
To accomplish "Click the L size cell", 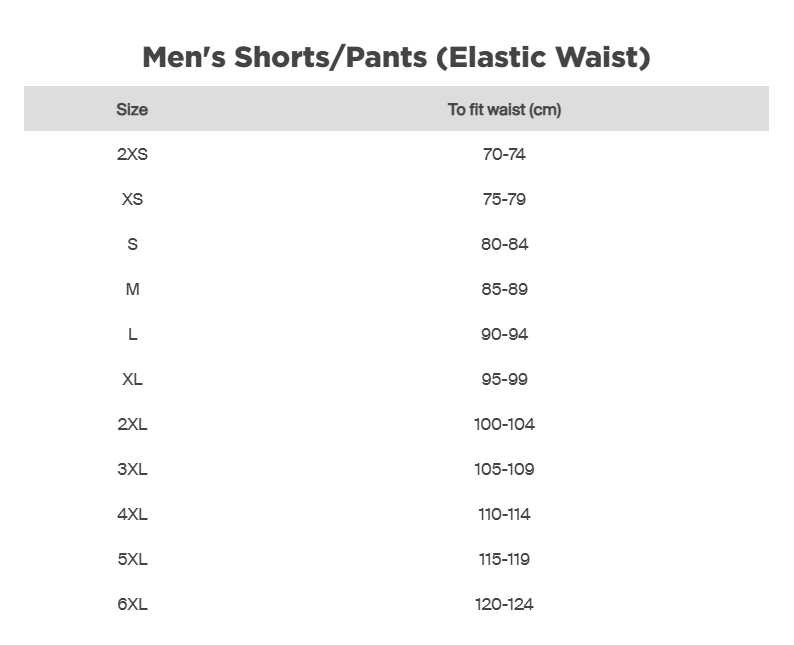I will tap(132, 334).
